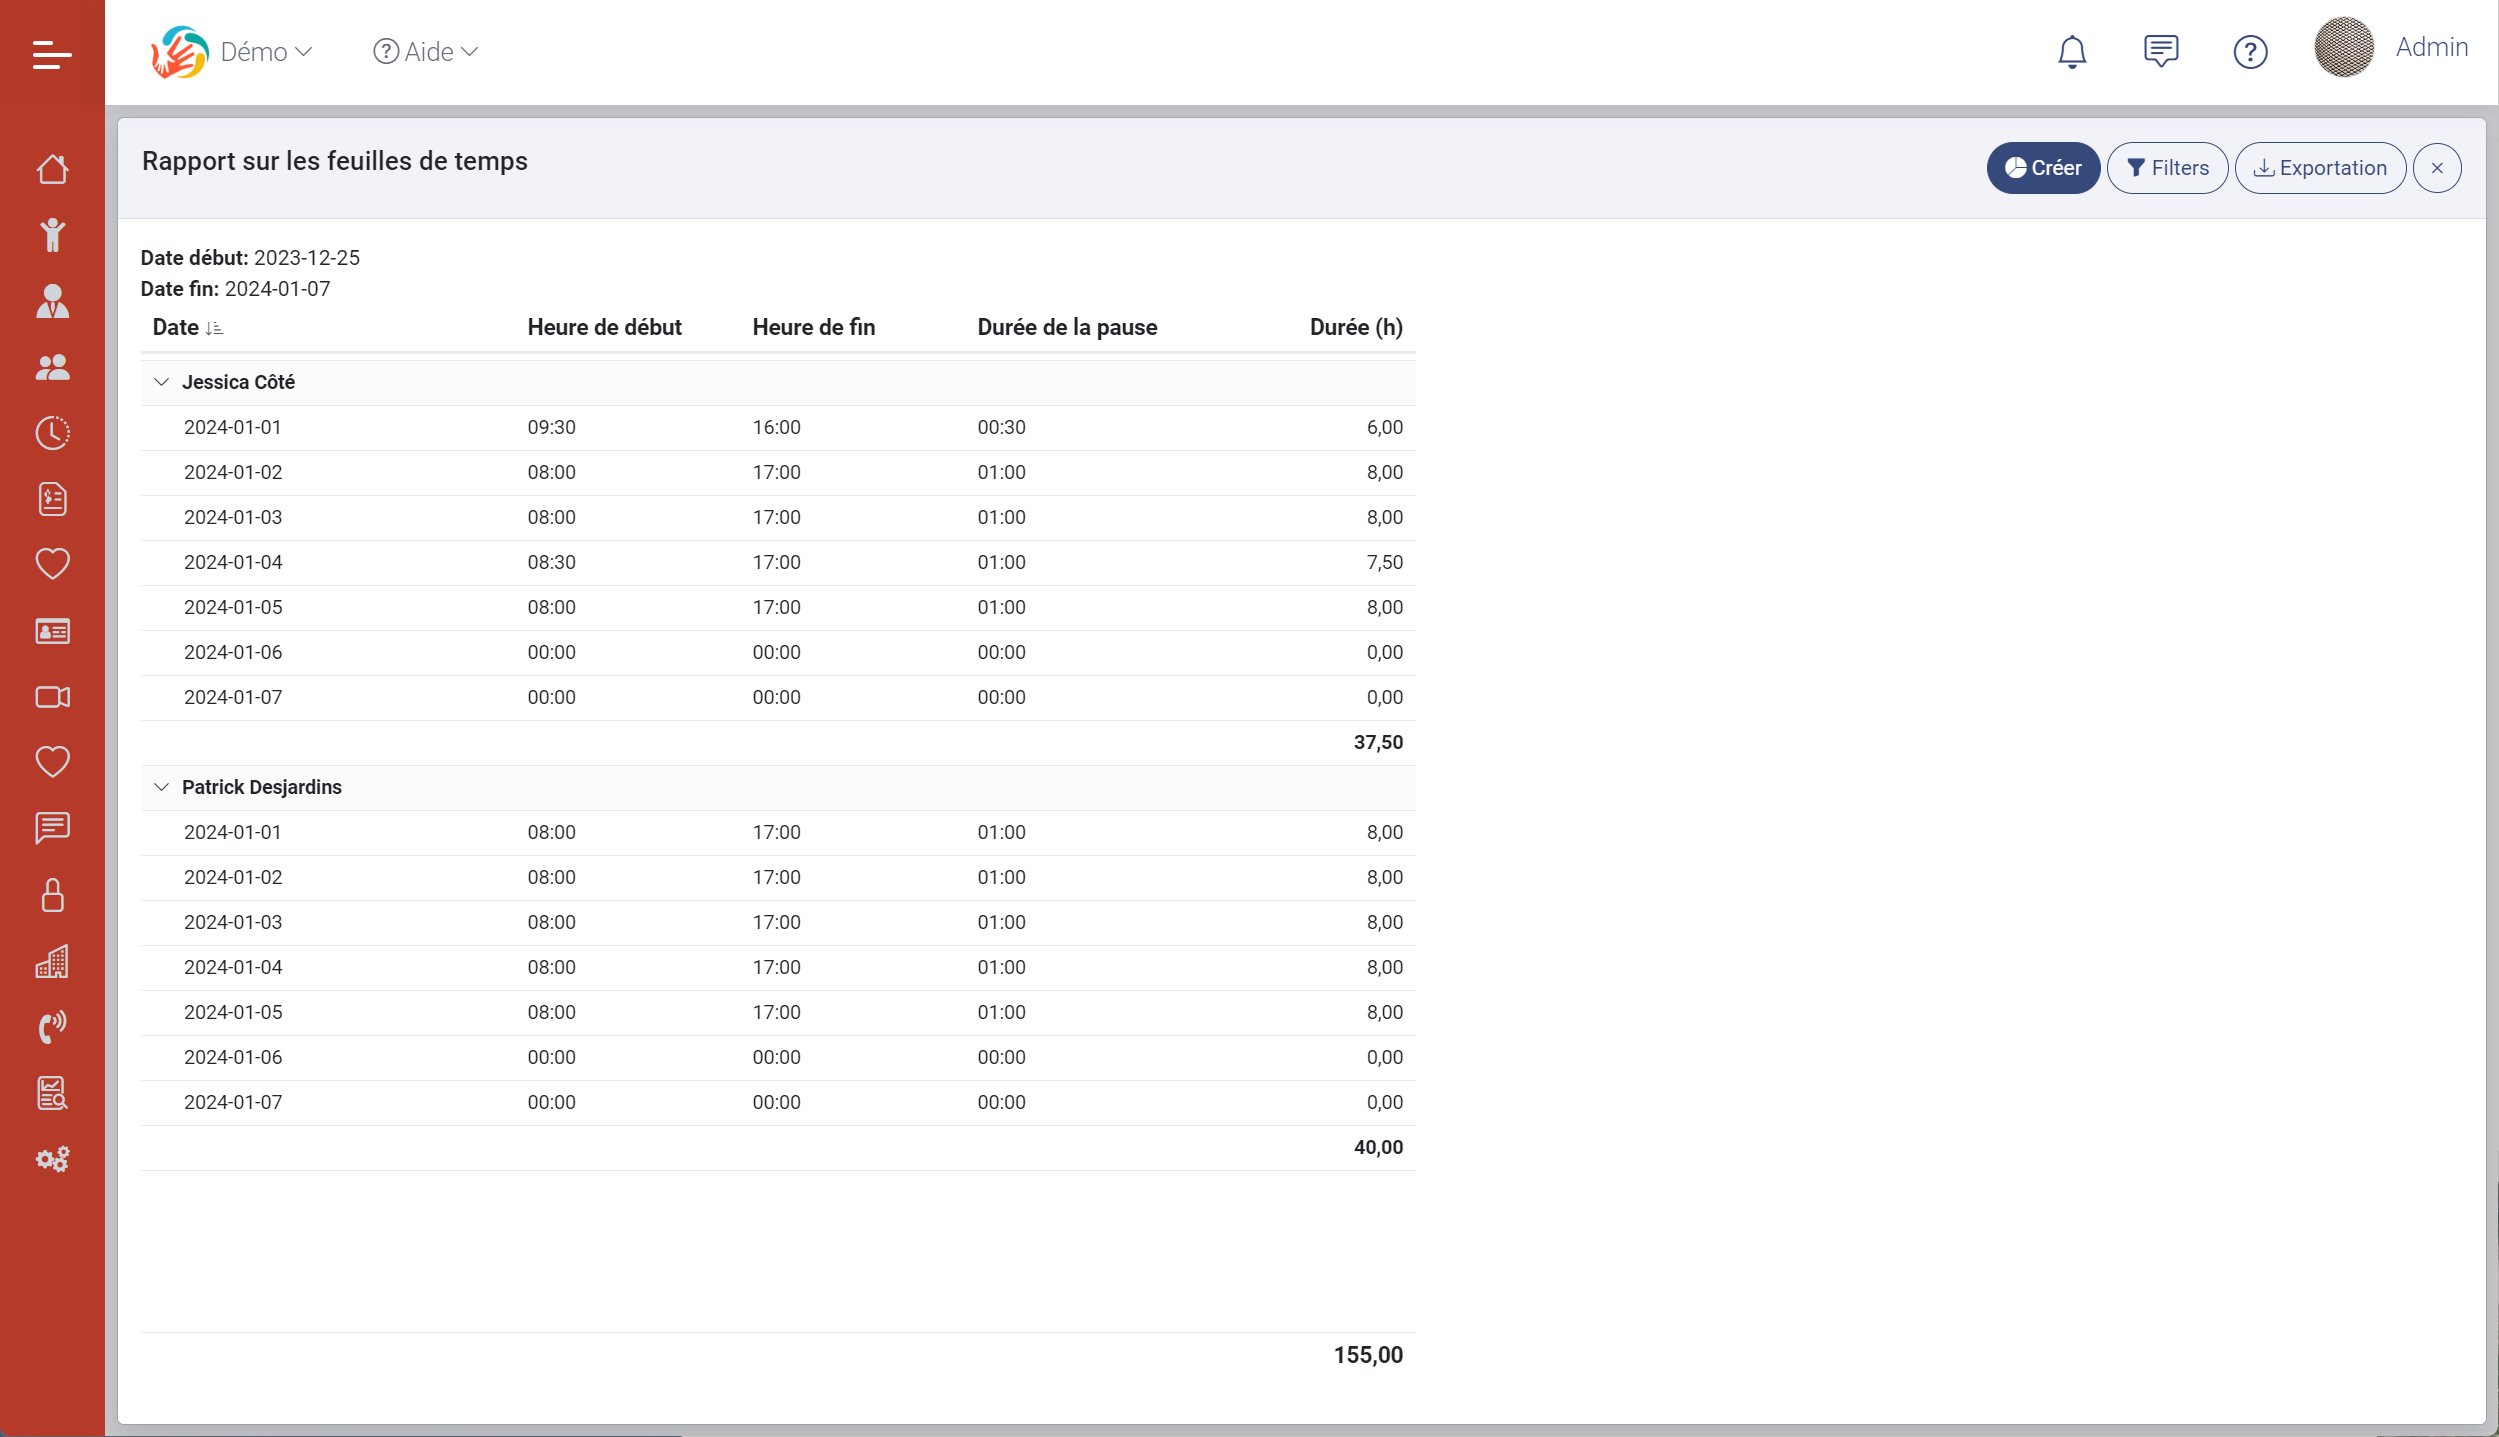Open the padlock security sidebar icon

(x=52, y=895)
